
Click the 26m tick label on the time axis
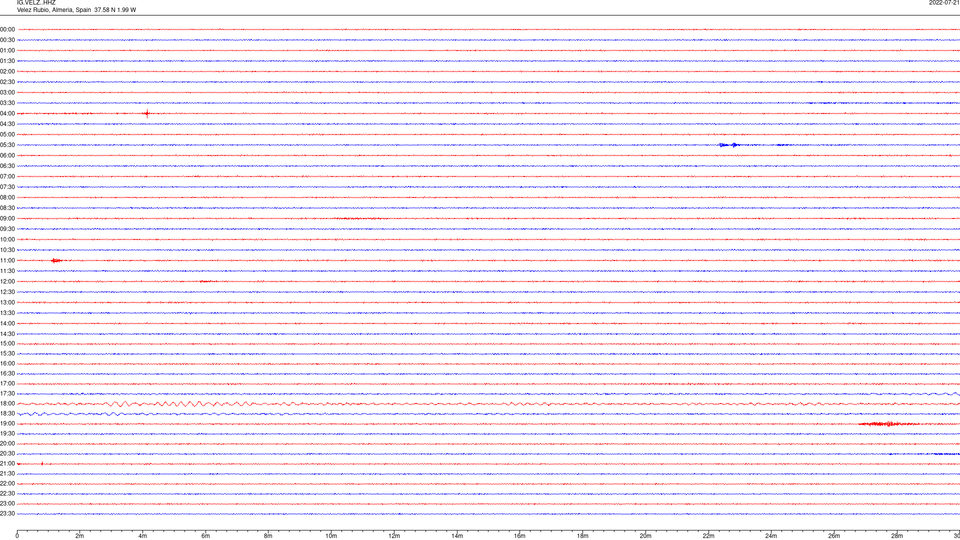pyautogui.click(x=834, y=536)
